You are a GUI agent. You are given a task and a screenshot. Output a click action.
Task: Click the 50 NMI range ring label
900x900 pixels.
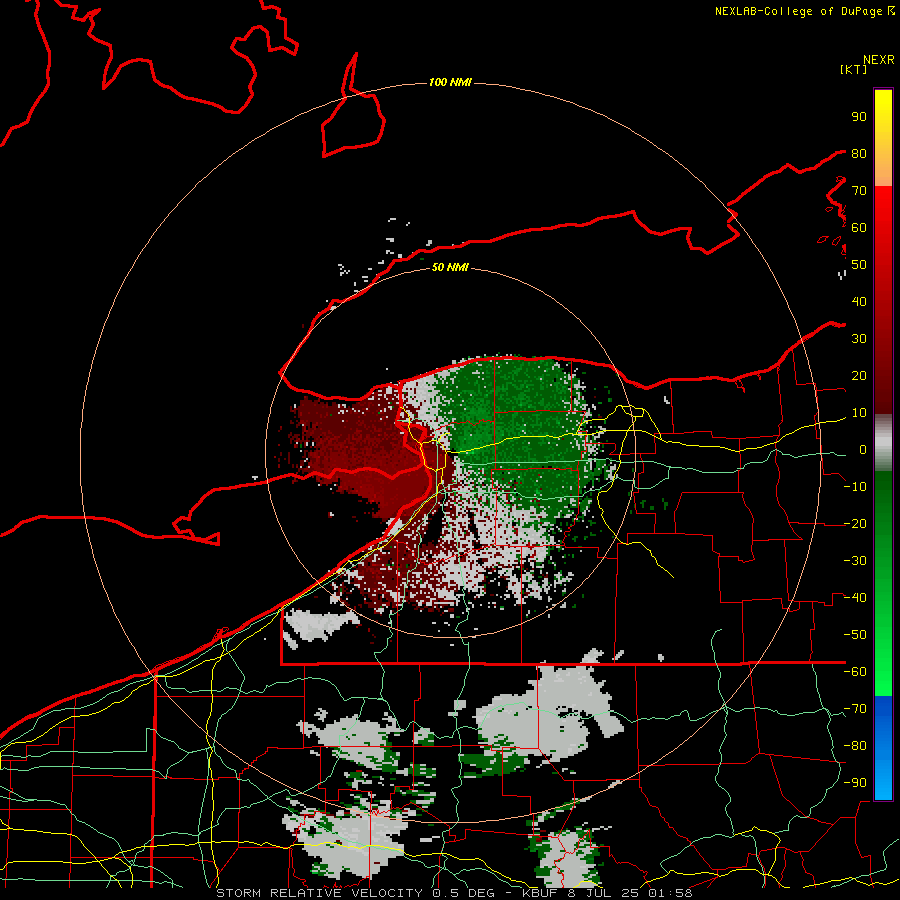pos(450,267)
